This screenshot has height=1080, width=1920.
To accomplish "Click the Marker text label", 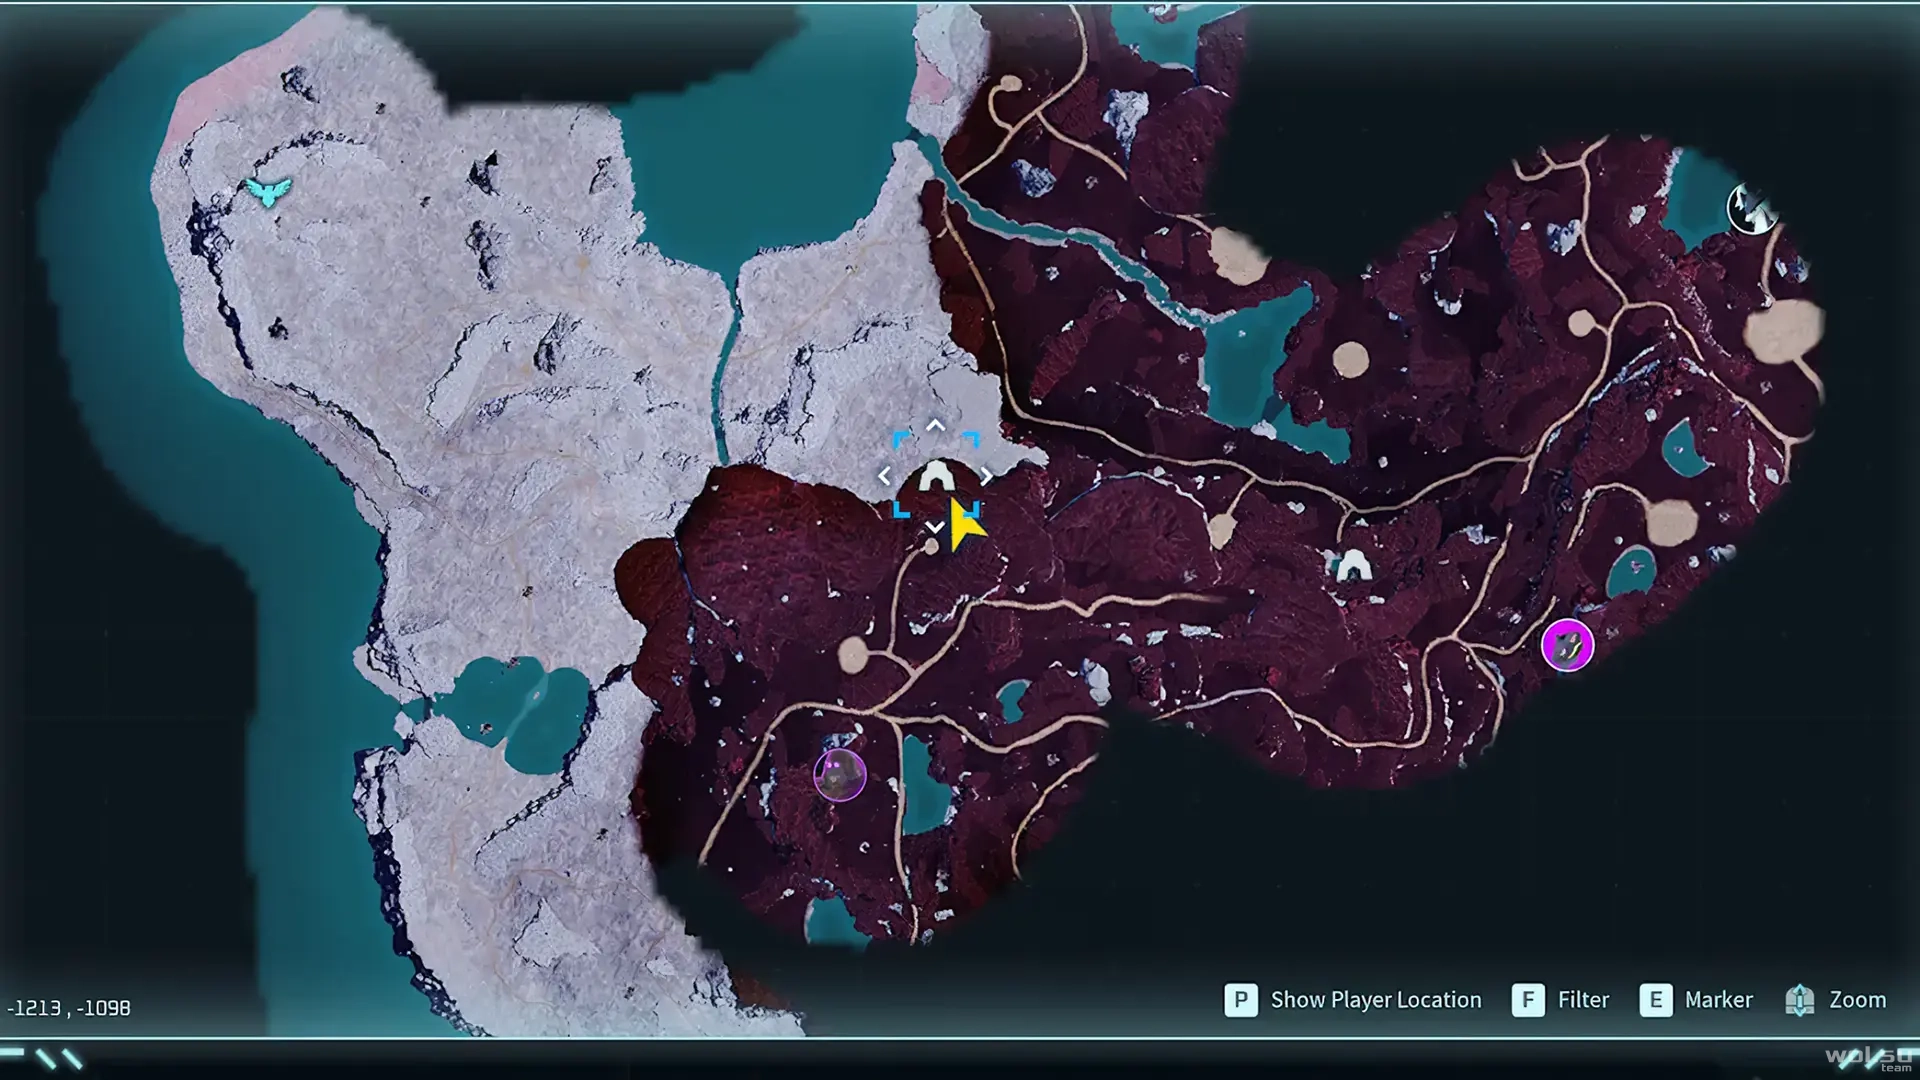I will pyautogui.click(x=1718, y=1000).
